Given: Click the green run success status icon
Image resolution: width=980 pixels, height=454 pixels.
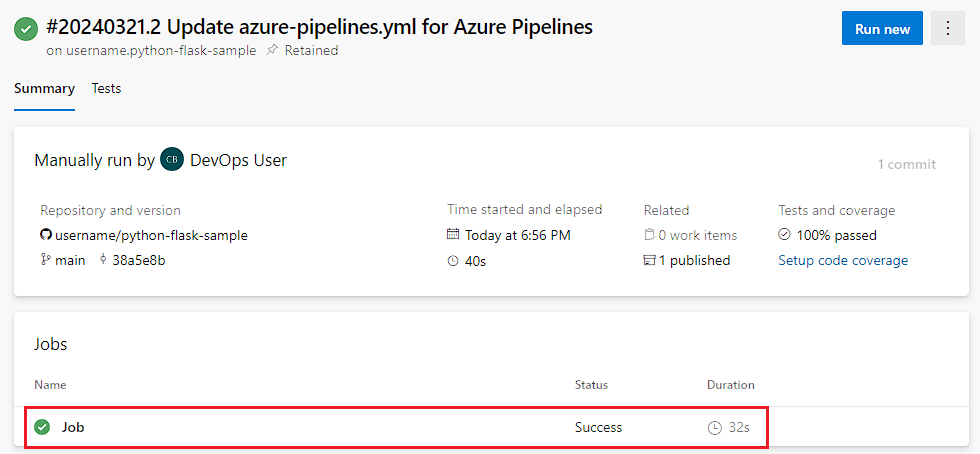Looking at the screenshot, I should coord(26,29).
